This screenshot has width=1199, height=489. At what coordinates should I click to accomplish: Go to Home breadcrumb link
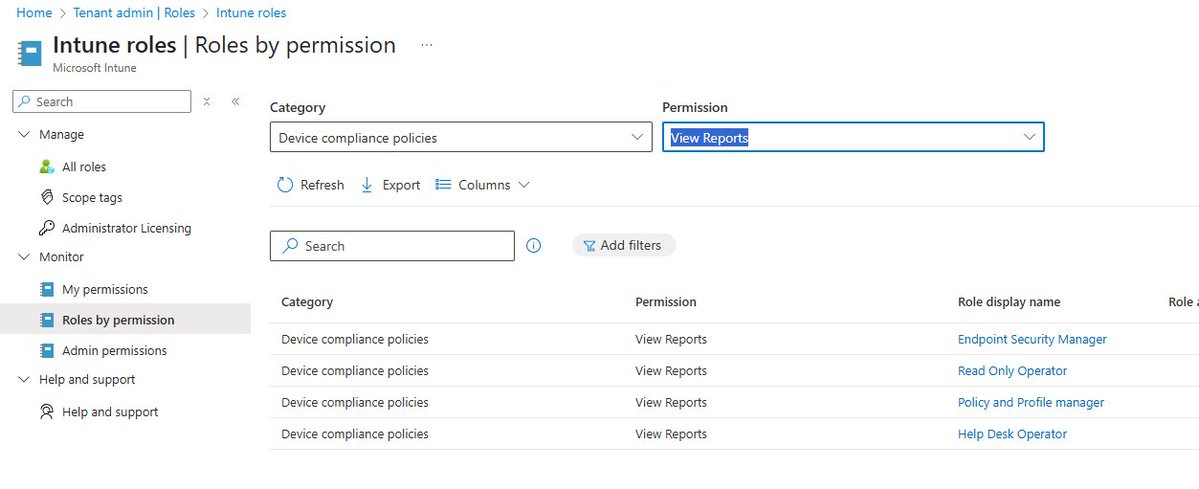tap(34, 13)
